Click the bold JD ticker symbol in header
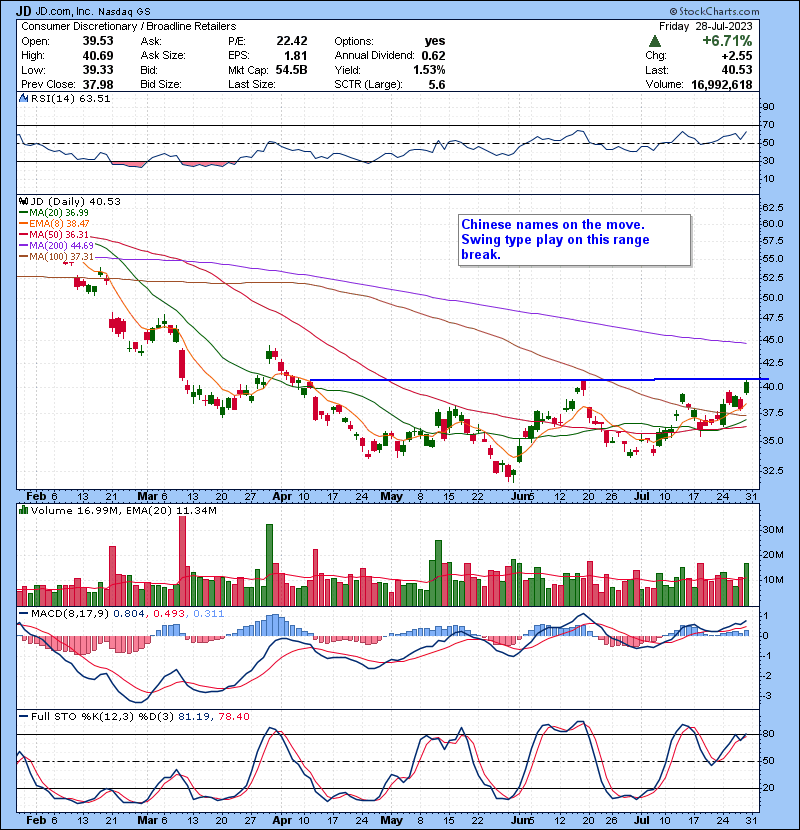800x830 pixels. click(x=23, y=11)
